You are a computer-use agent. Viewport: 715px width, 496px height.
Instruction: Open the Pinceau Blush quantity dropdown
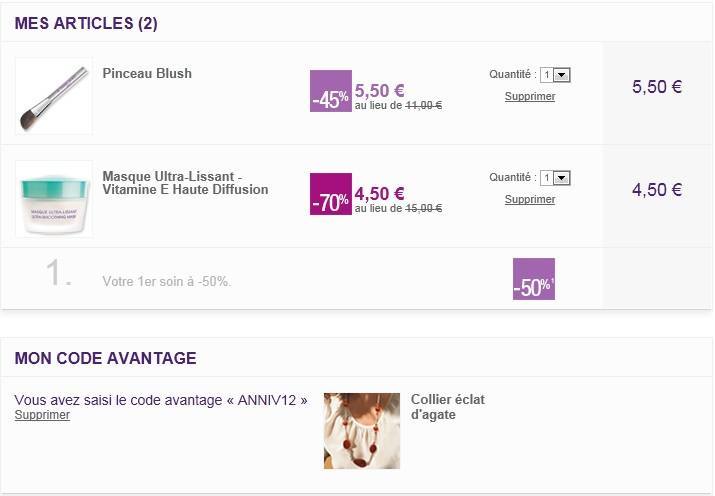(x=555, y=75)
